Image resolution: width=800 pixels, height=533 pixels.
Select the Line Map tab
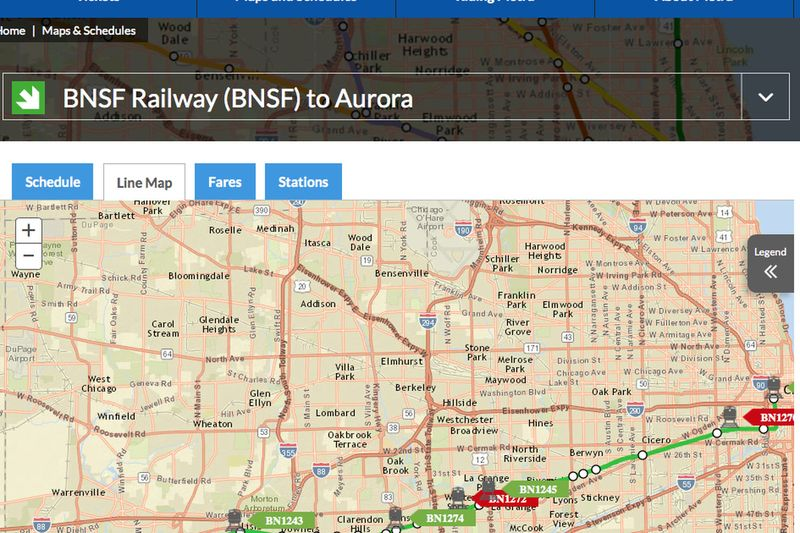(x=144, y=182)
